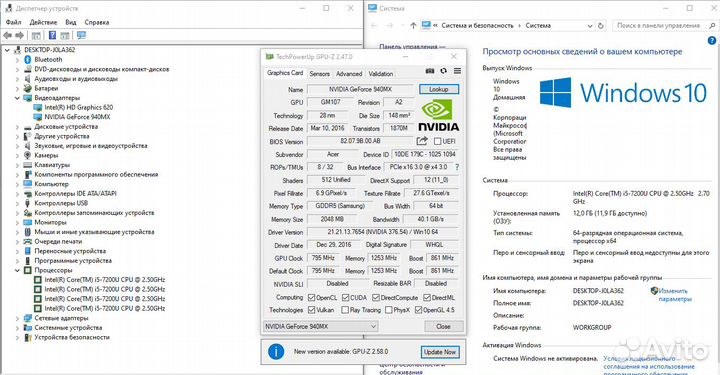Click the Камеры camera icon in the tree

tap(28, 155)
